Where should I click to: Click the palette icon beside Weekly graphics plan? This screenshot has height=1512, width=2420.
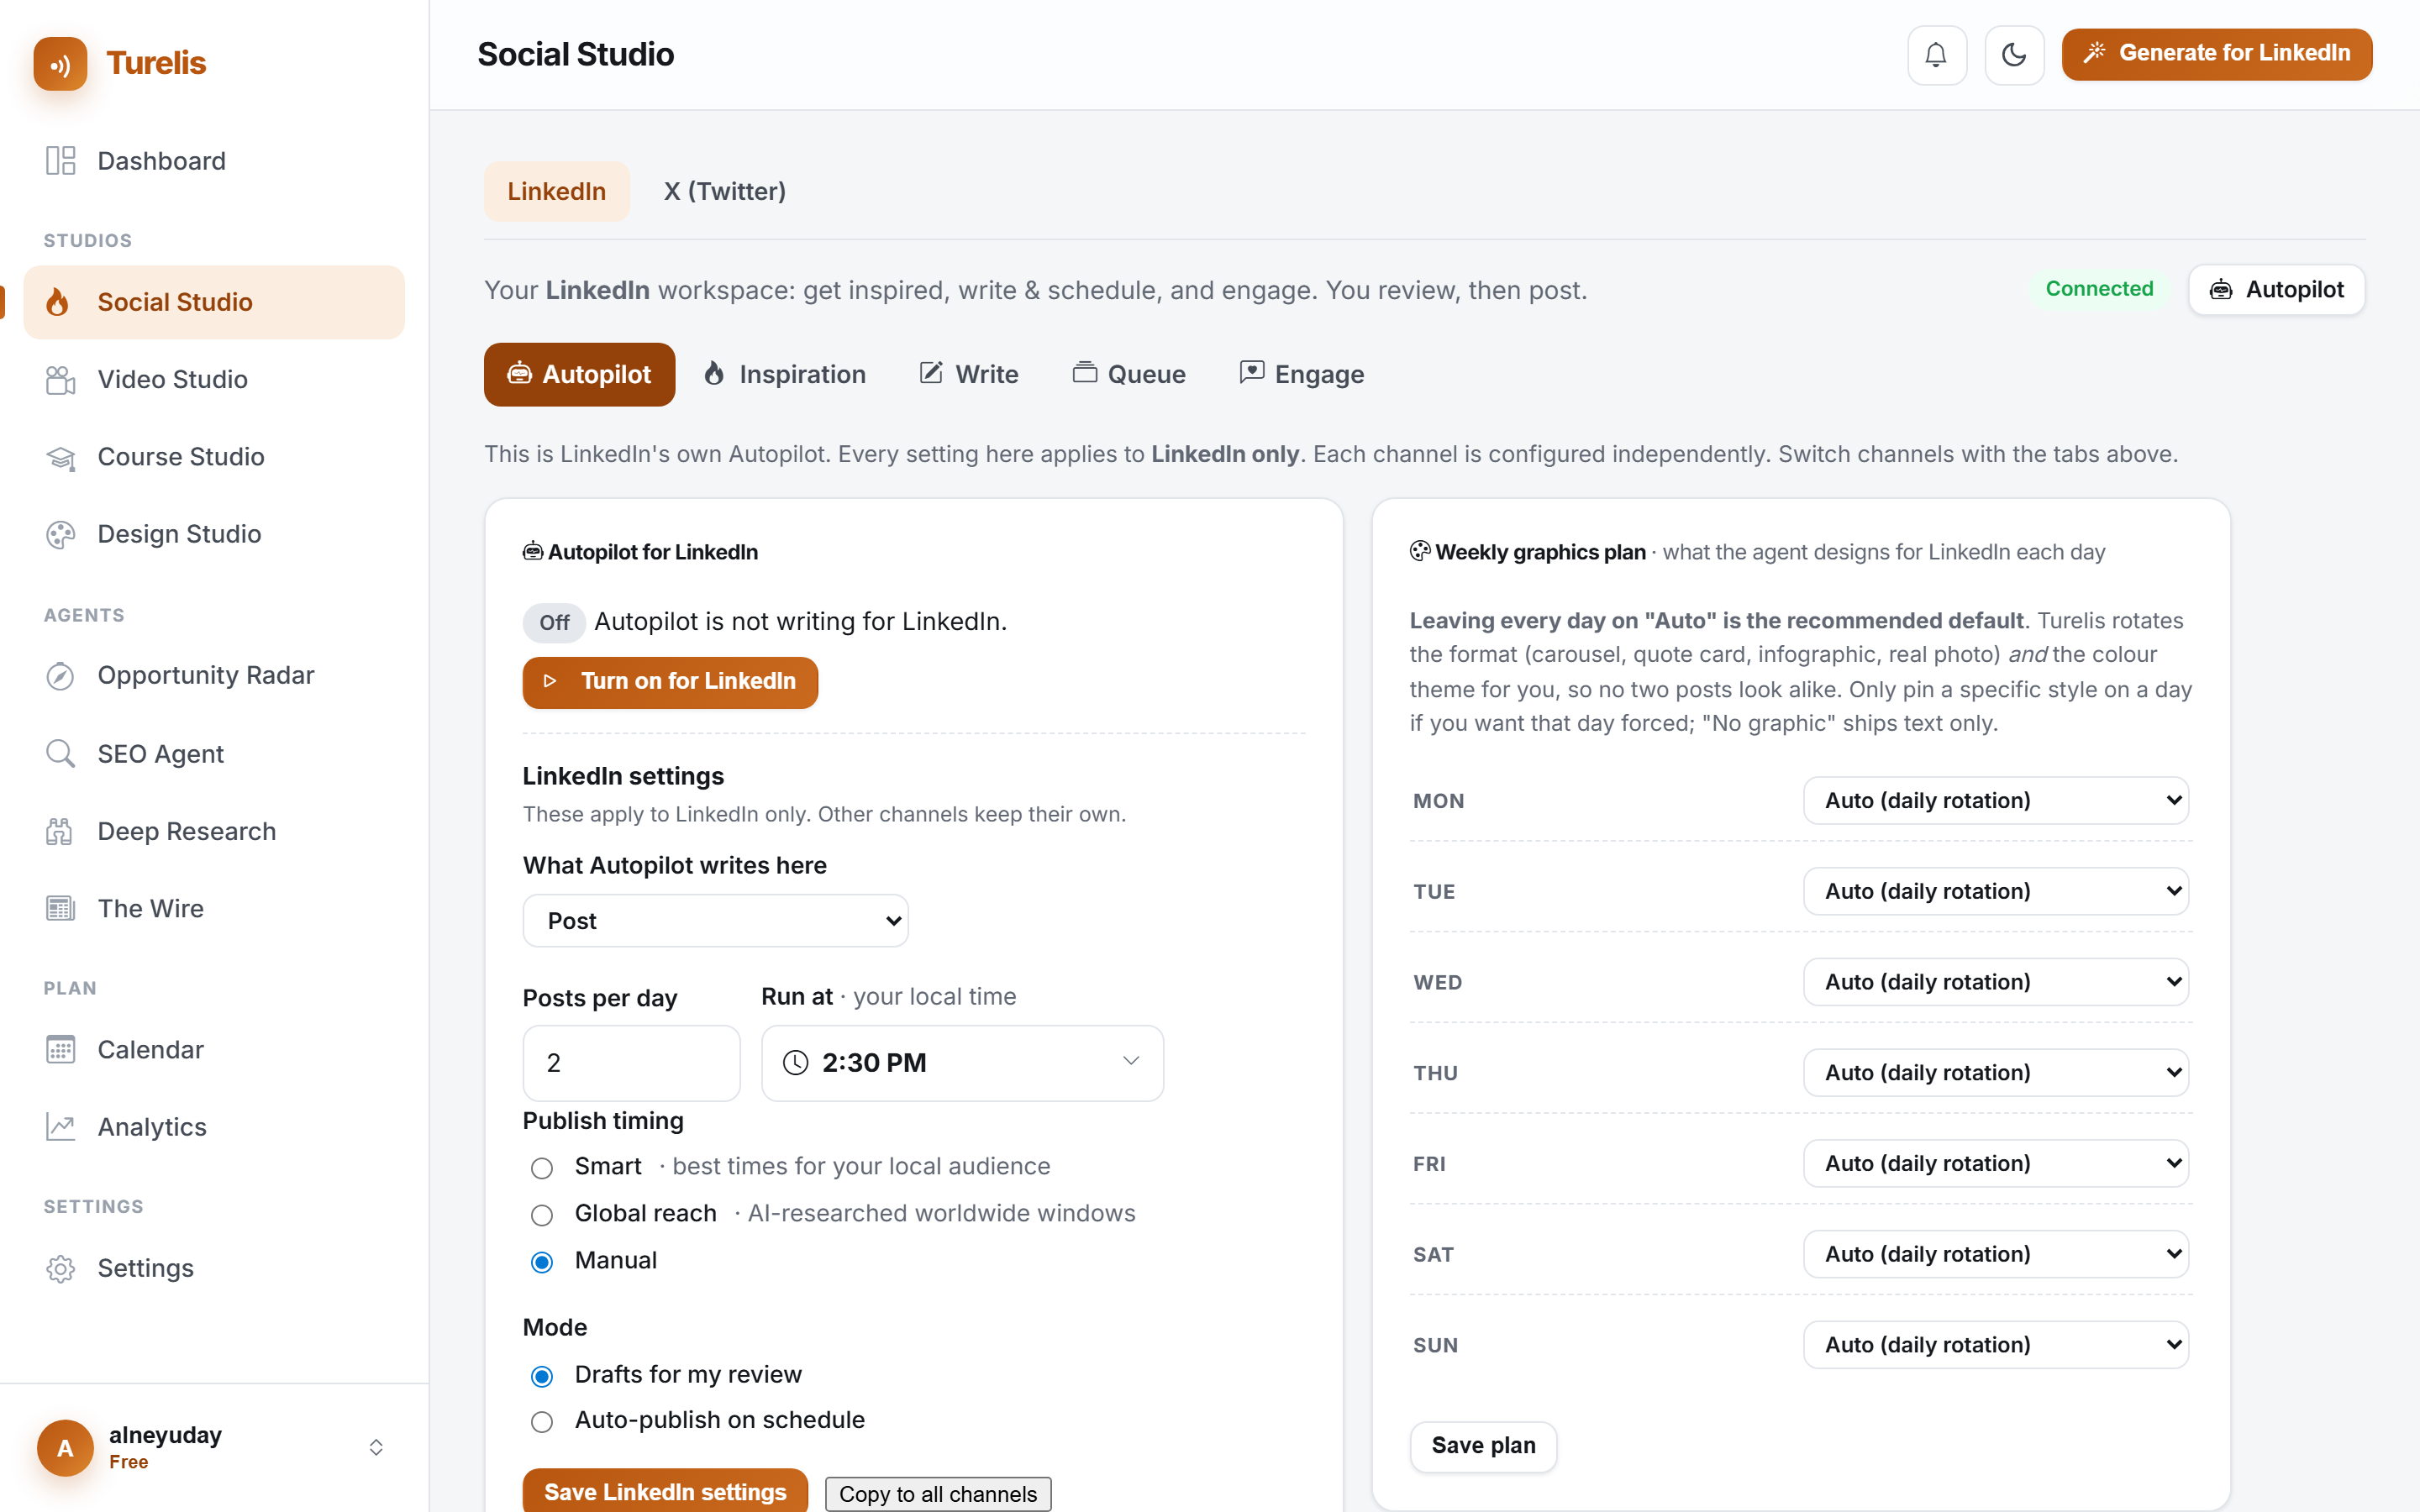pos(1419,551)
